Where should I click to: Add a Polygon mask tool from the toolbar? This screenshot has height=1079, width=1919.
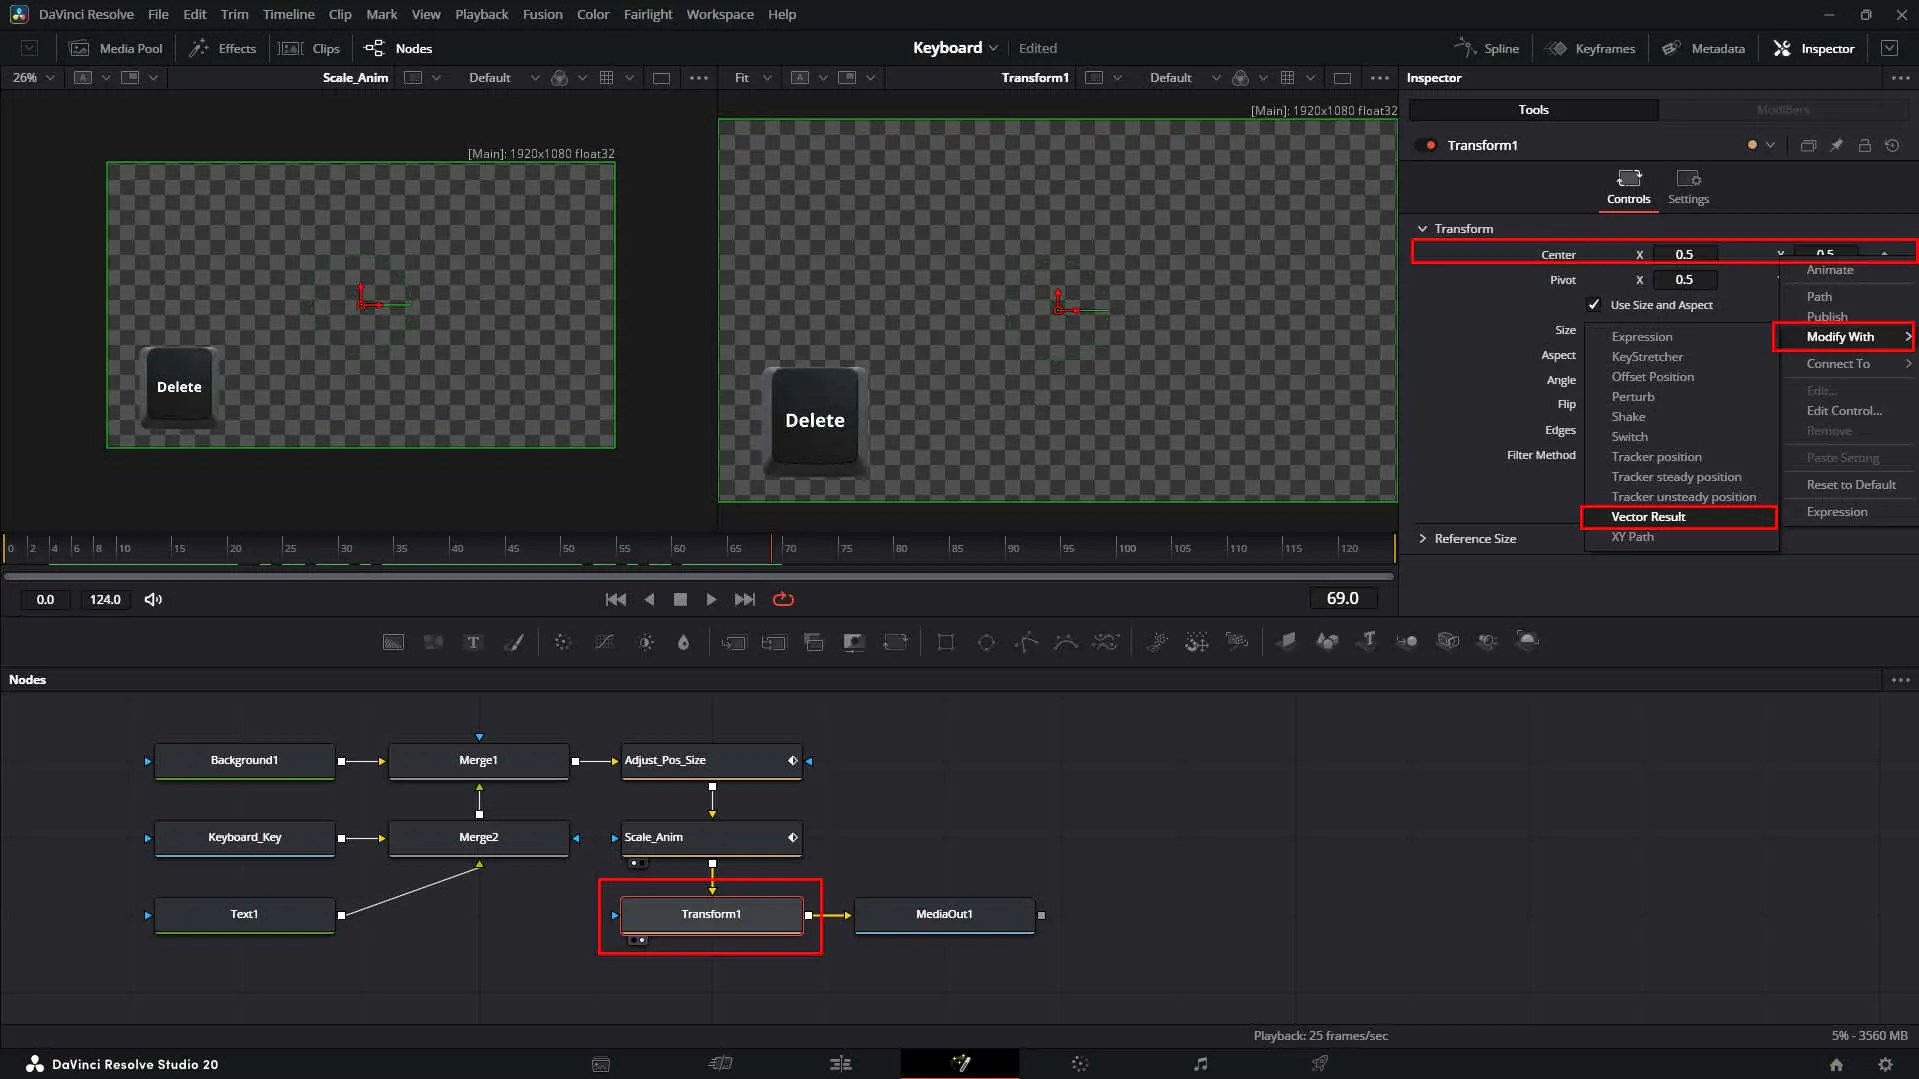pos(1026,642)
